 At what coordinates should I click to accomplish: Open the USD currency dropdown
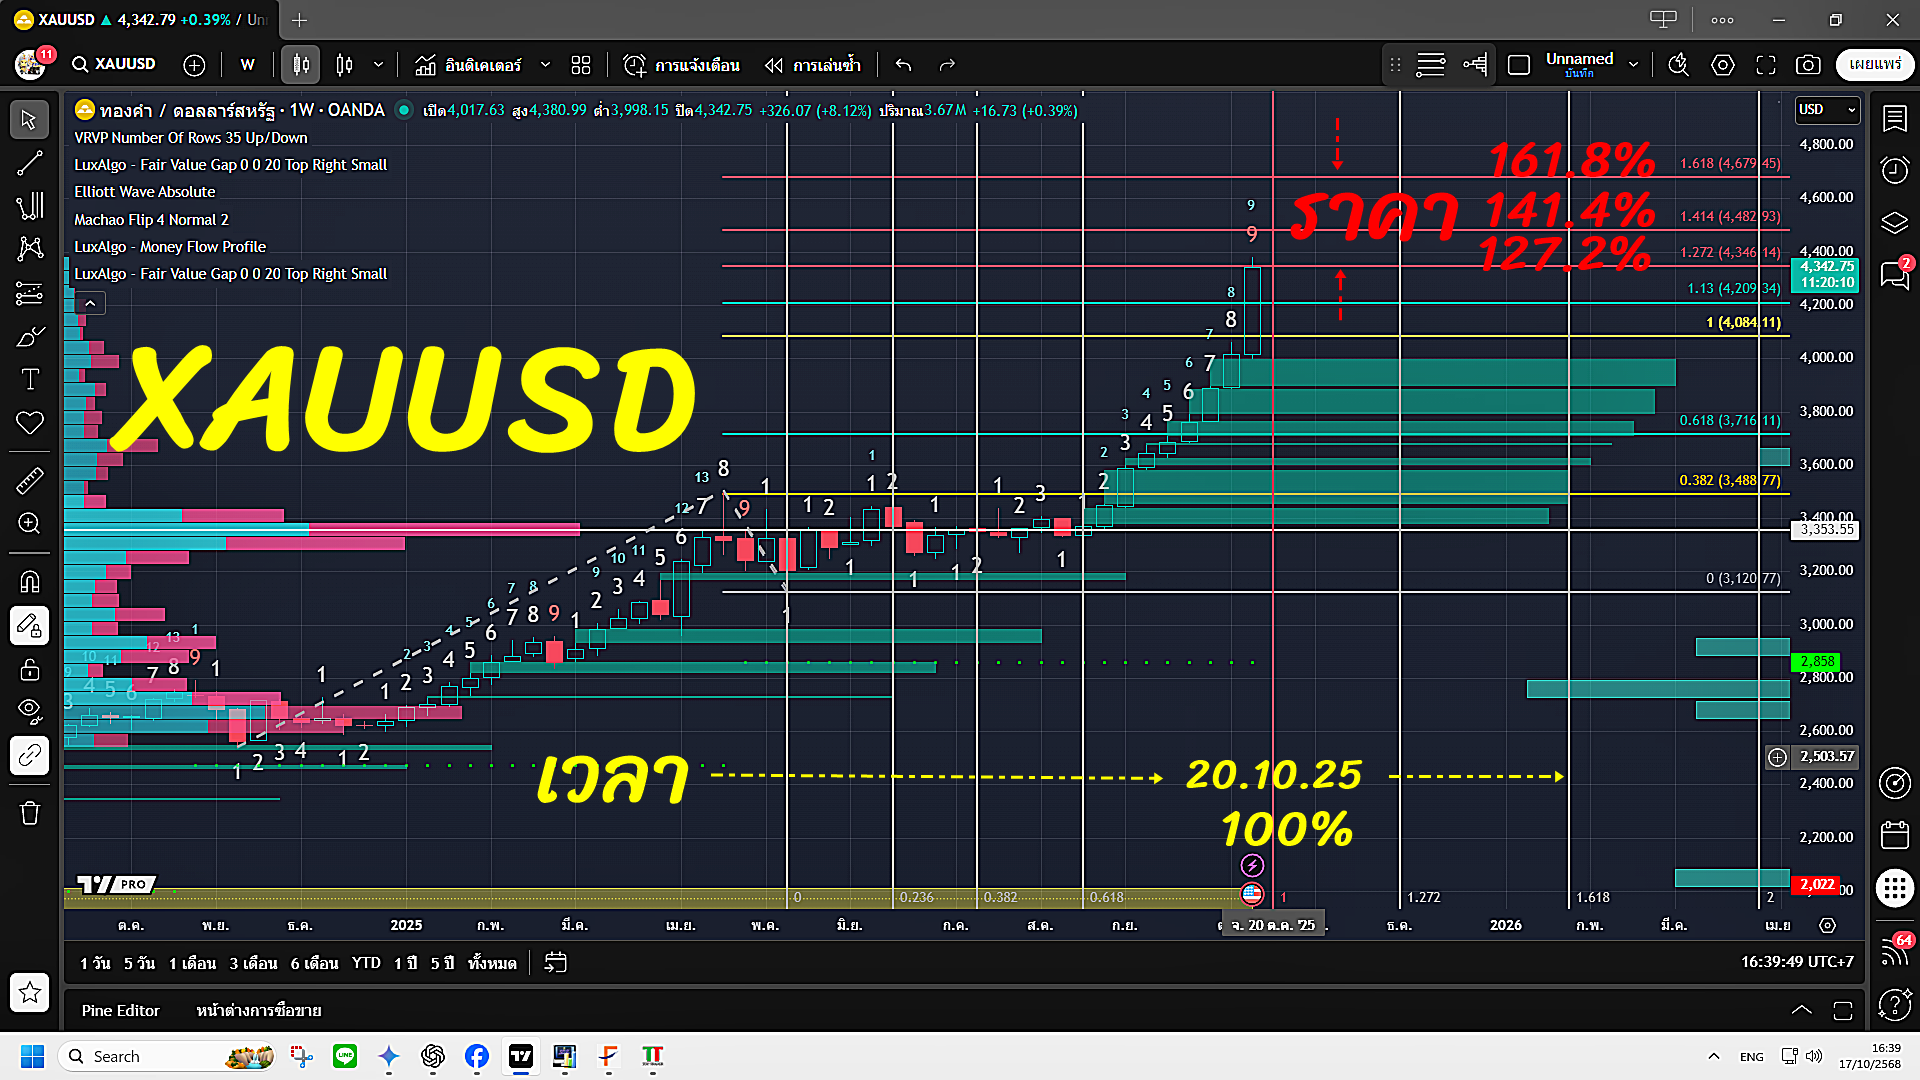pos(1826,109)
